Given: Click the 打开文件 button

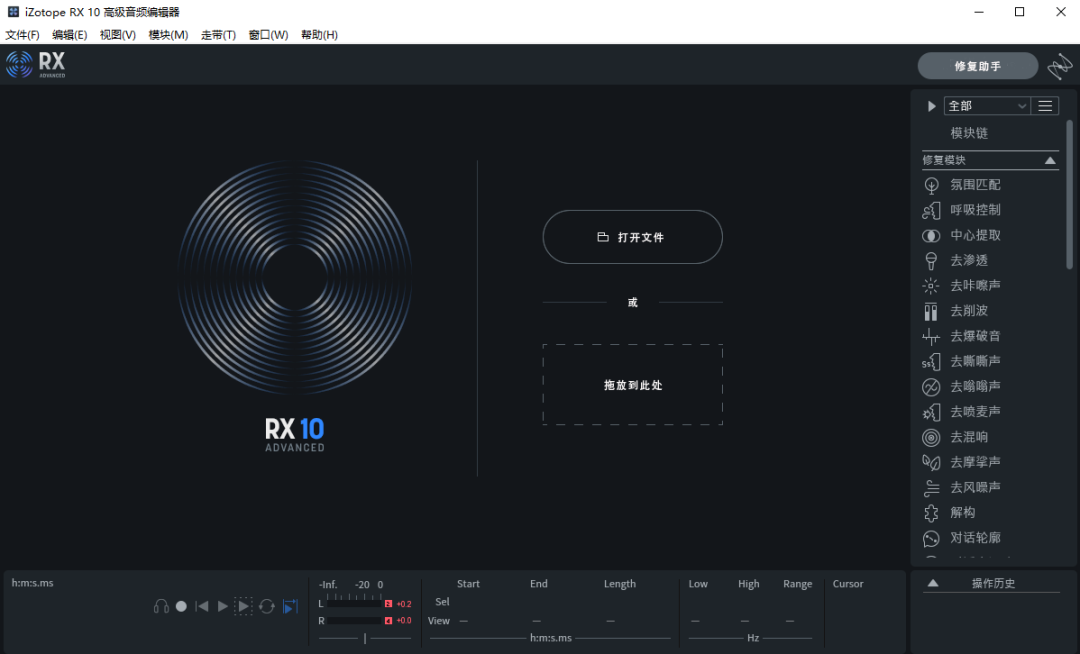Looking at the screenshot, I should tap(632, 237).
